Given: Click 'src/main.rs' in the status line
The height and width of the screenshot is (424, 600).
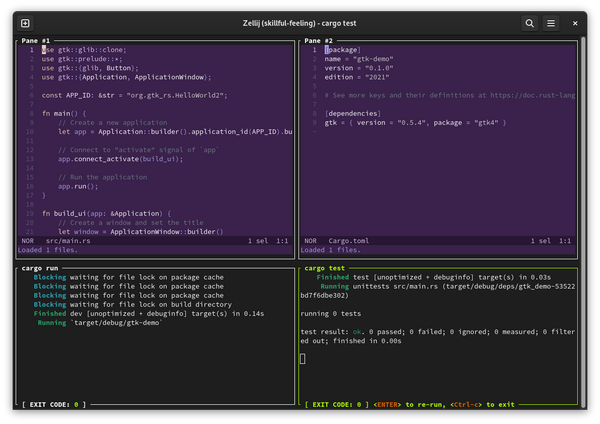Looking at the screenshot, I should pos(68,241).
